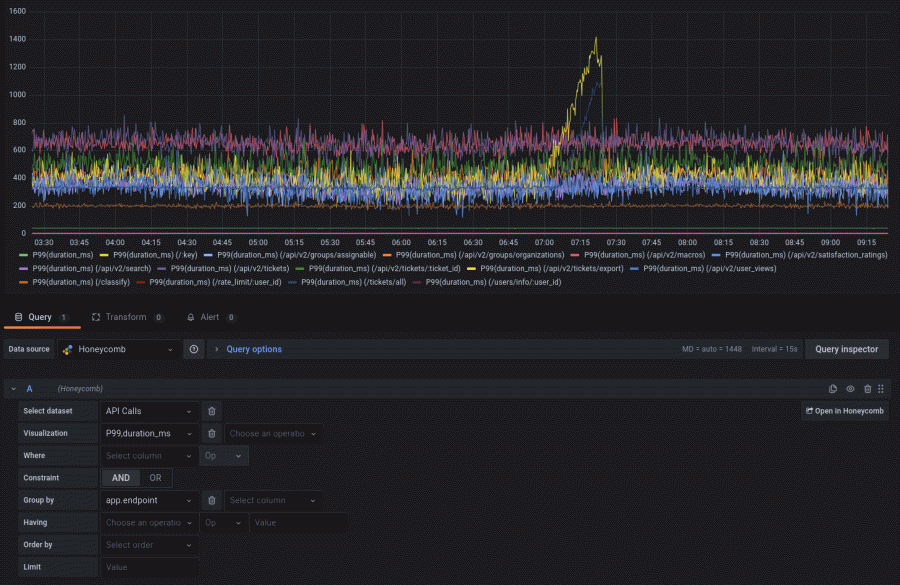This screenshot has height=585, width=900.
Task: Open the API Calls dataset dropdown
Action: click(147, 411)
